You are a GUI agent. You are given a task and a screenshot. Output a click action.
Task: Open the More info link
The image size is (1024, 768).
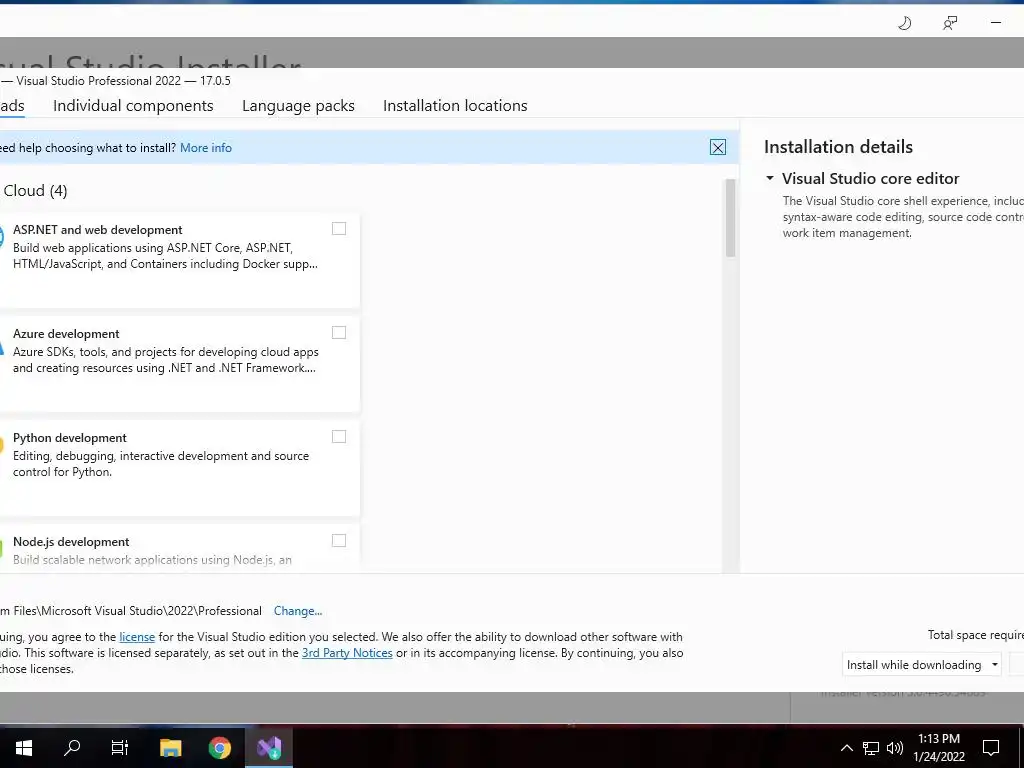pos(206,148)
